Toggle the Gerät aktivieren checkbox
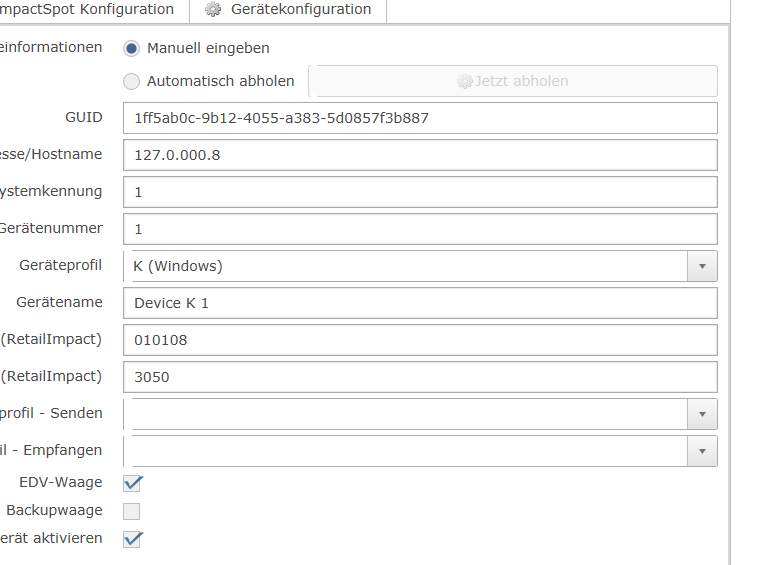Image resolution: width=765 pixels, height=565 pixels. click(x=132, y=539)
